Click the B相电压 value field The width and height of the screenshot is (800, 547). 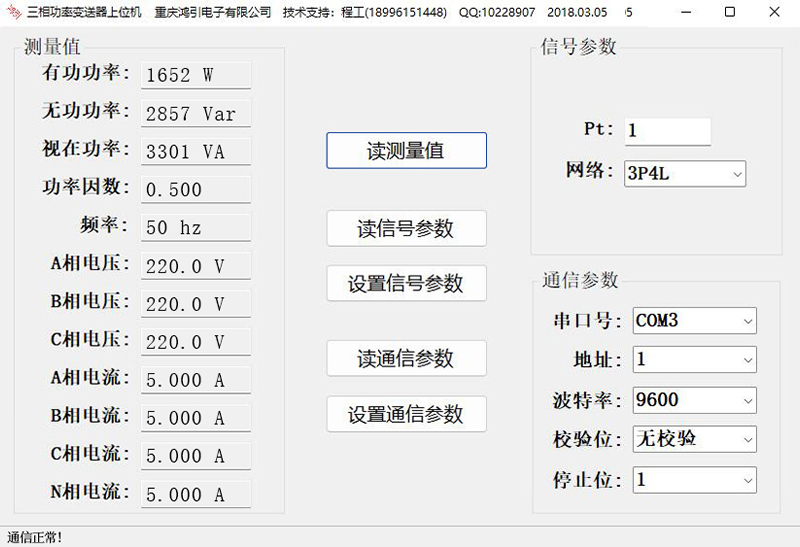[196, 304]
